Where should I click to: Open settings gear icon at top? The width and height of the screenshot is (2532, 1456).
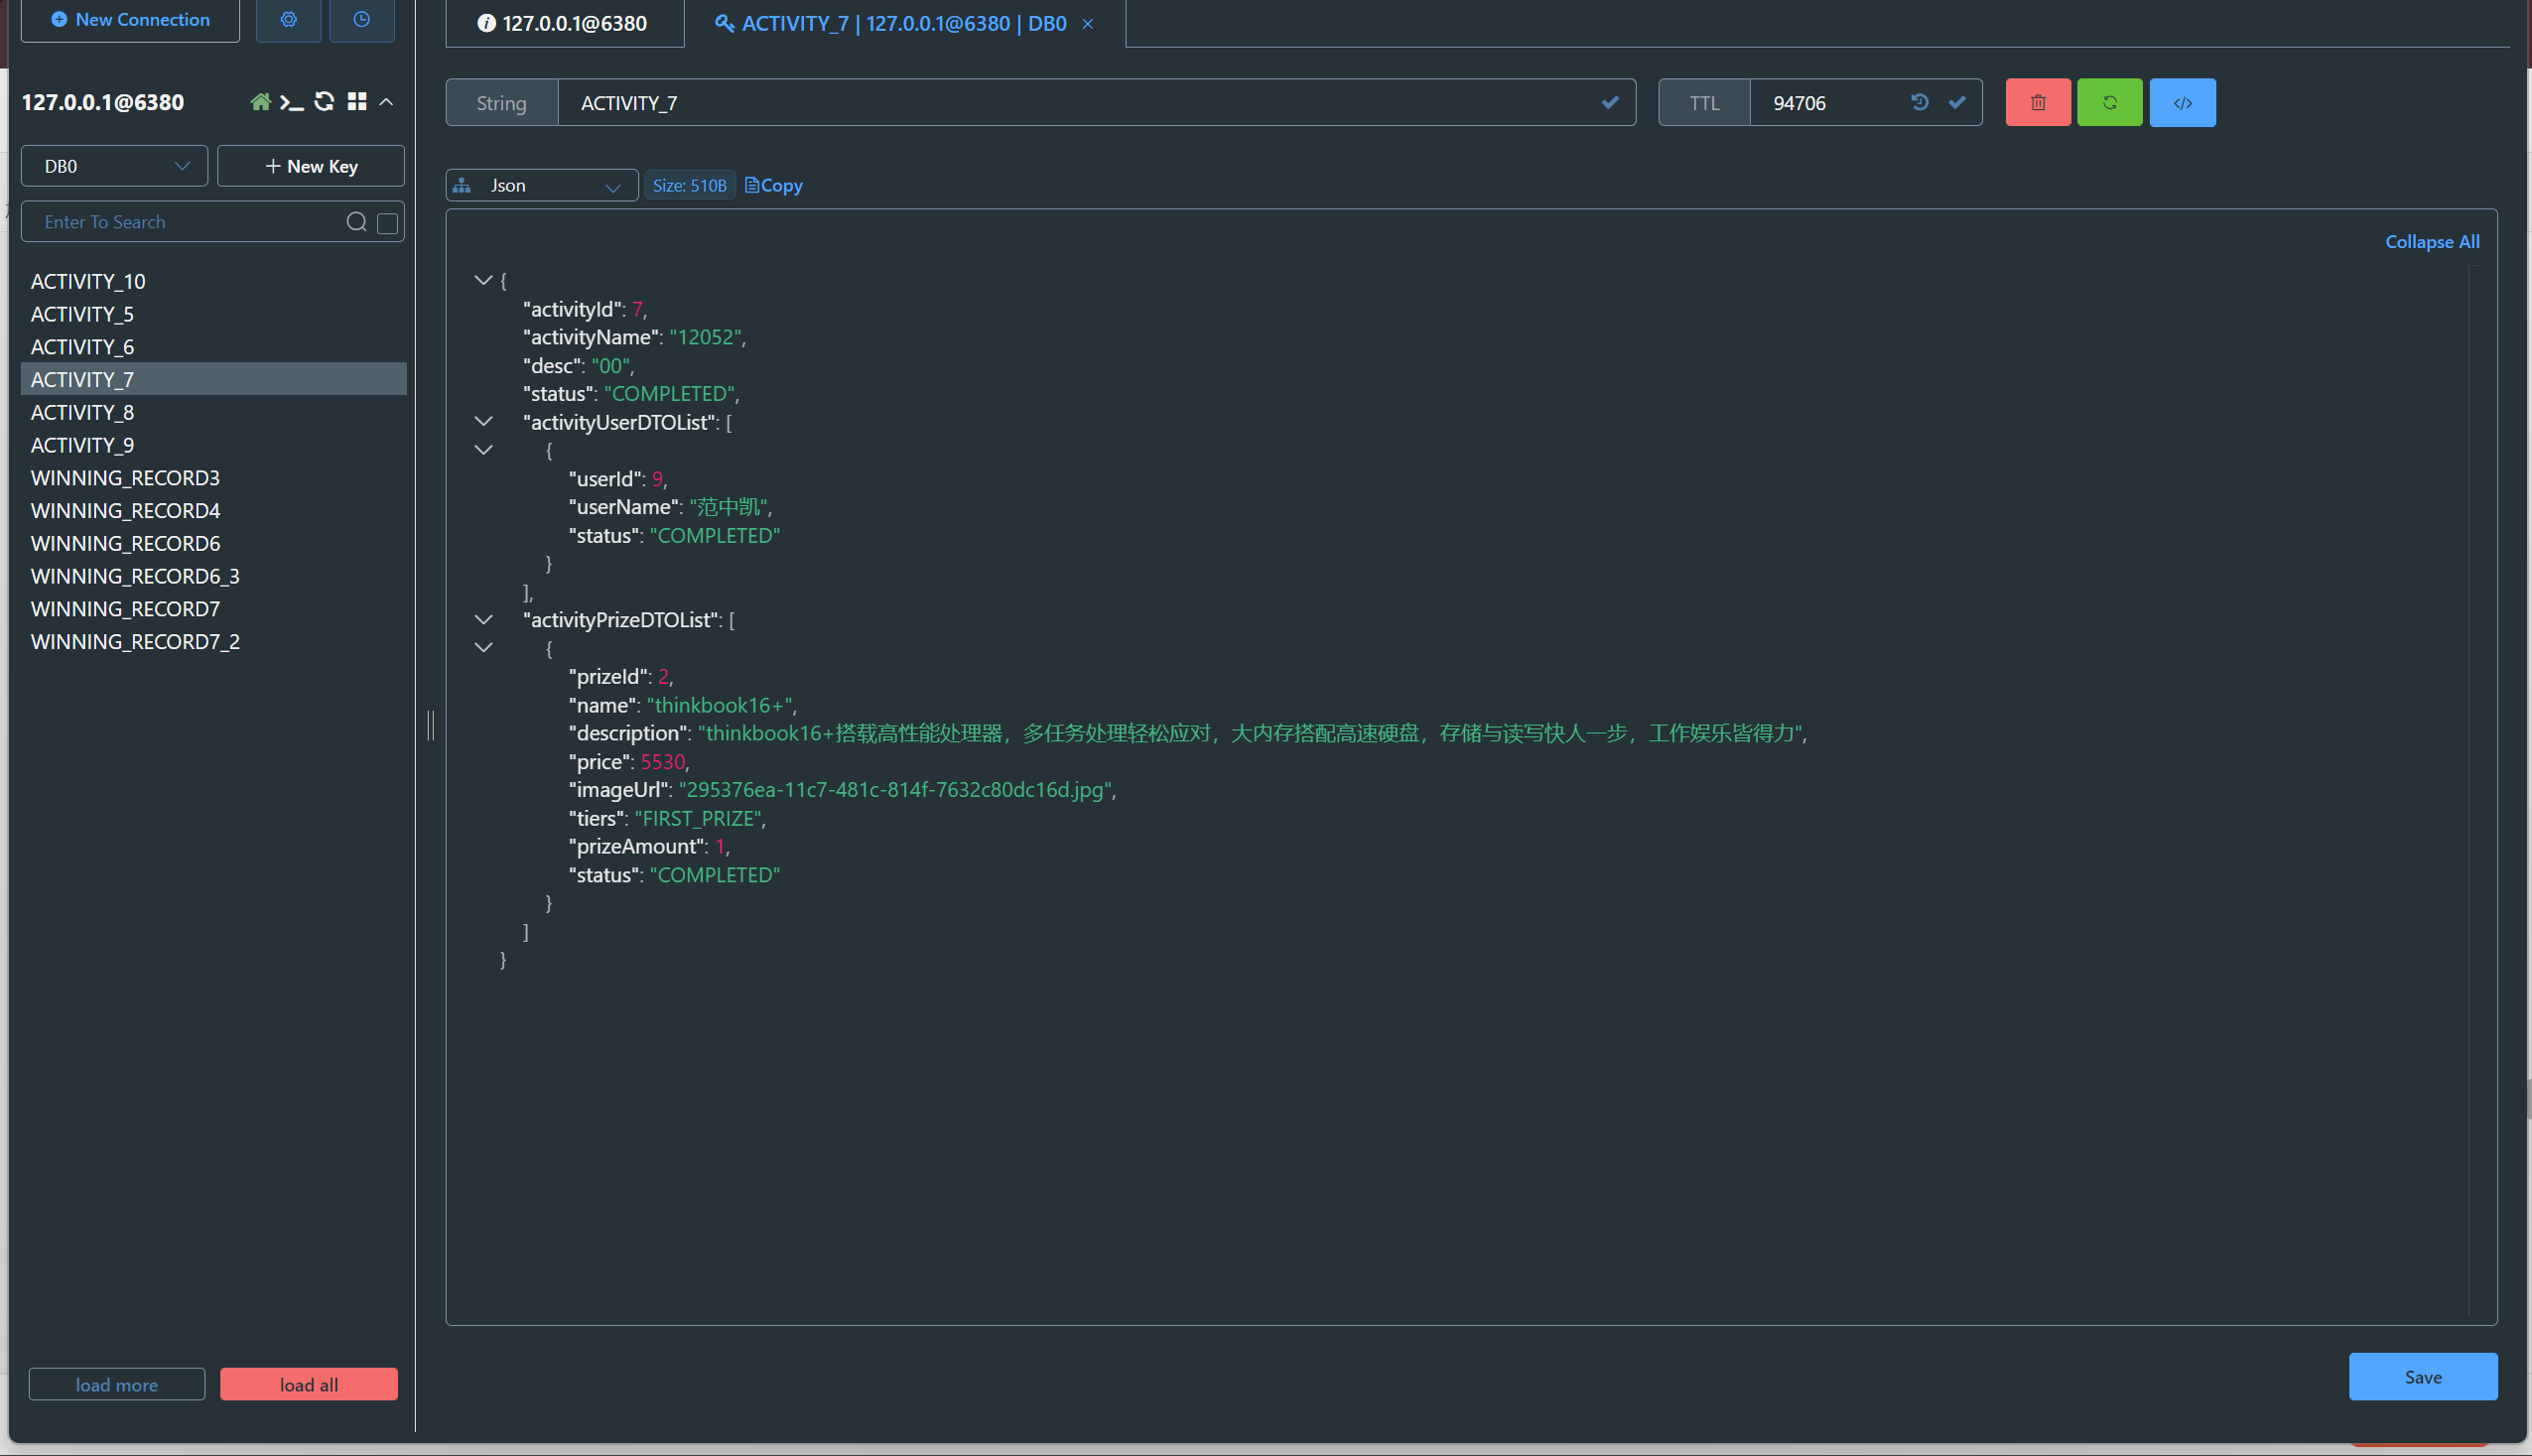[x=288, y=19]
